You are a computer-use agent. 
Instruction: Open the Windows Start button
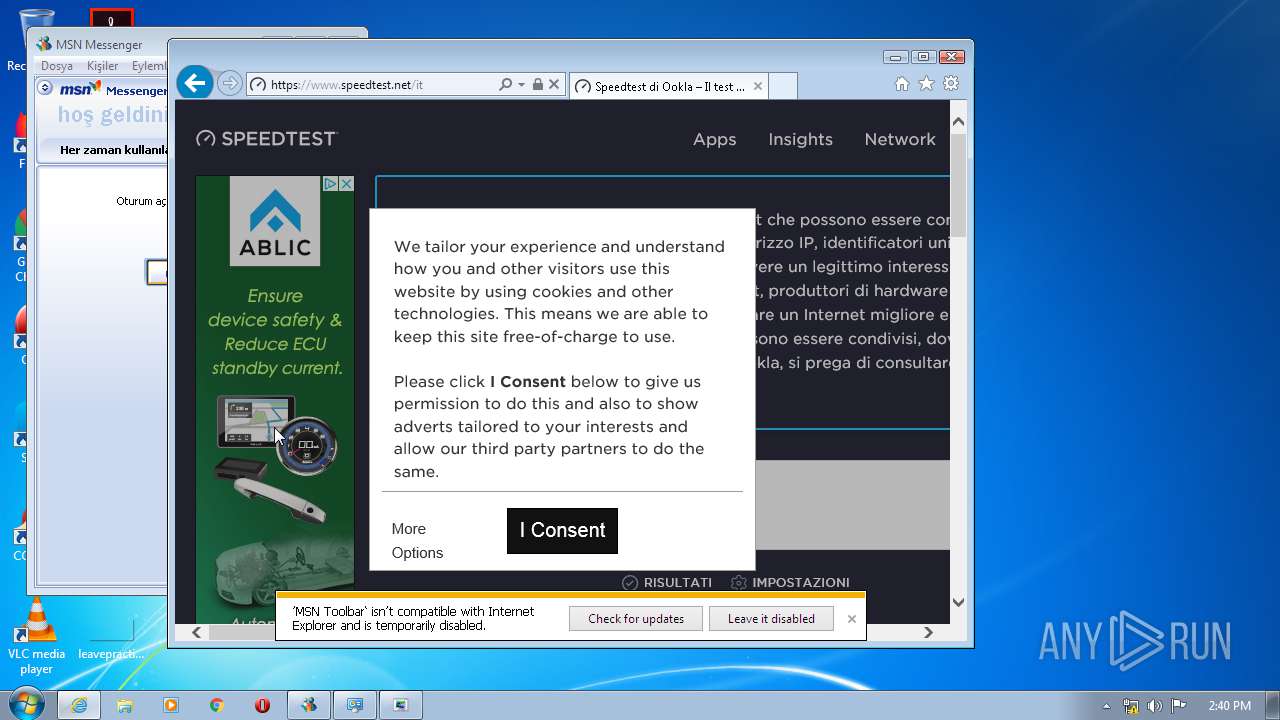click(x=26, y=705)
